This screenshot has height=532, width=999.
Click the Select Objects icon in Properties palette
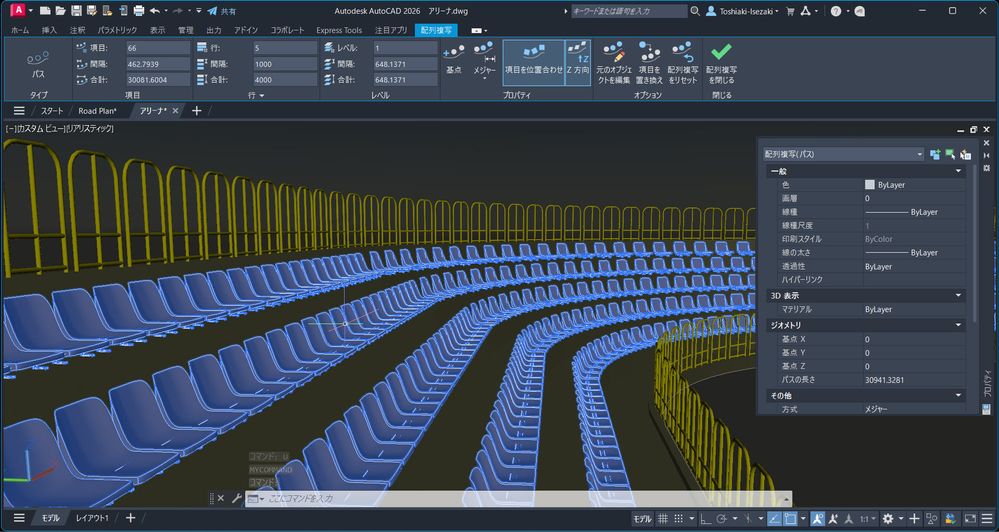coord(950,154)
